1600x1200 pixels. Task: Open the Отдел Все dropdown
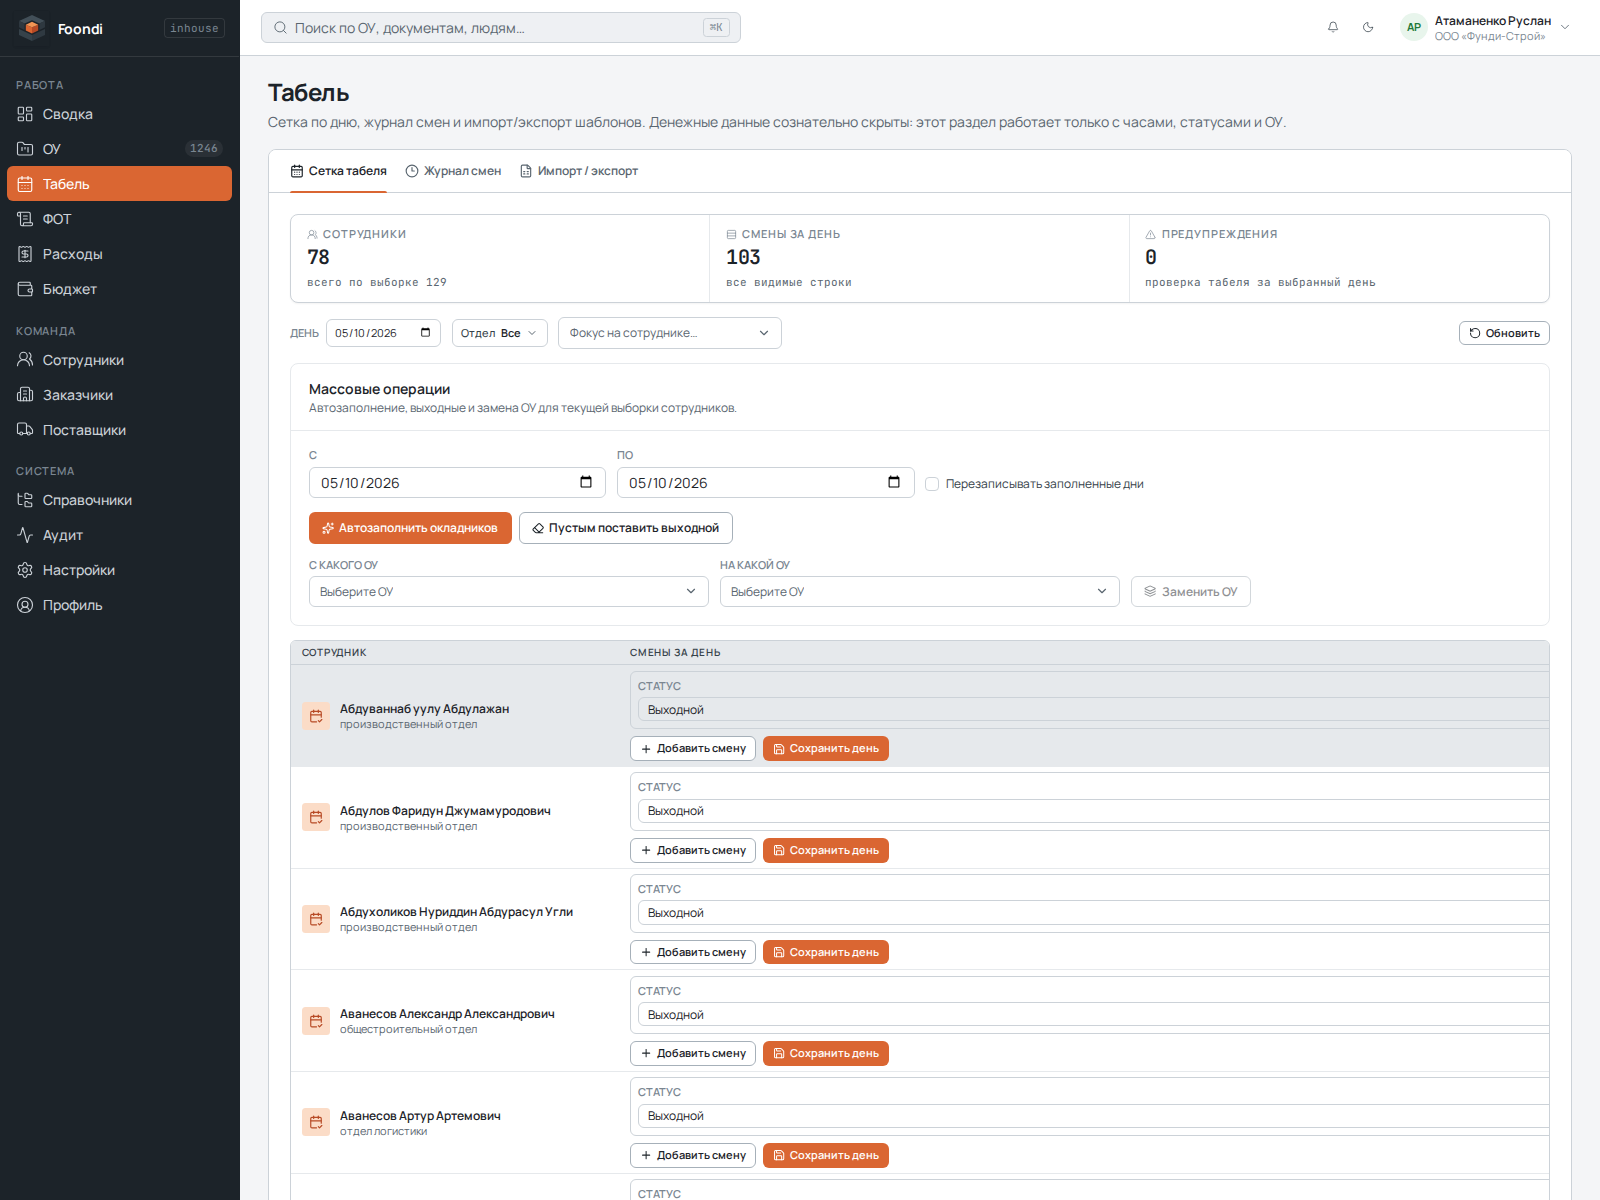click(499, 333)
